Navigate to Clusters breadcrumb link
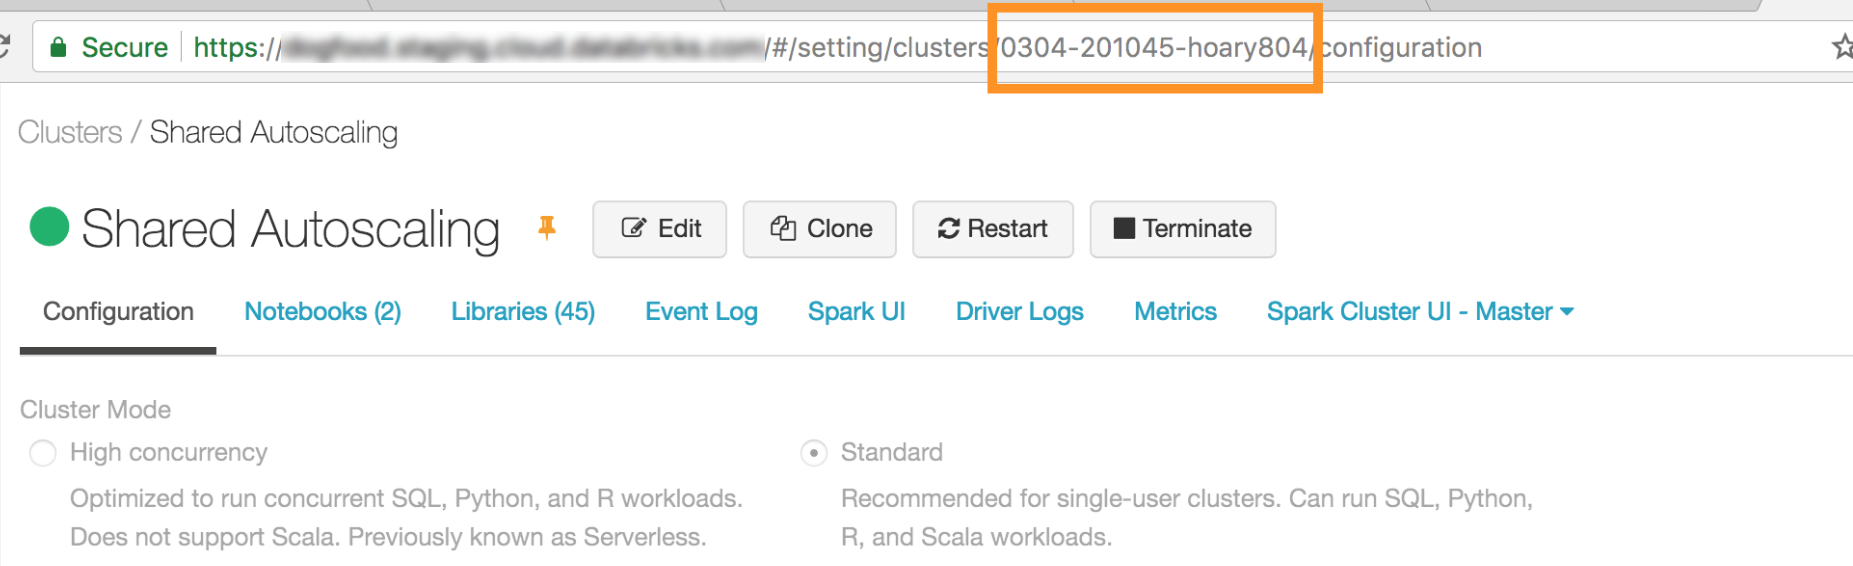This screenshot has height=566, width=1853. pos(70,132)
